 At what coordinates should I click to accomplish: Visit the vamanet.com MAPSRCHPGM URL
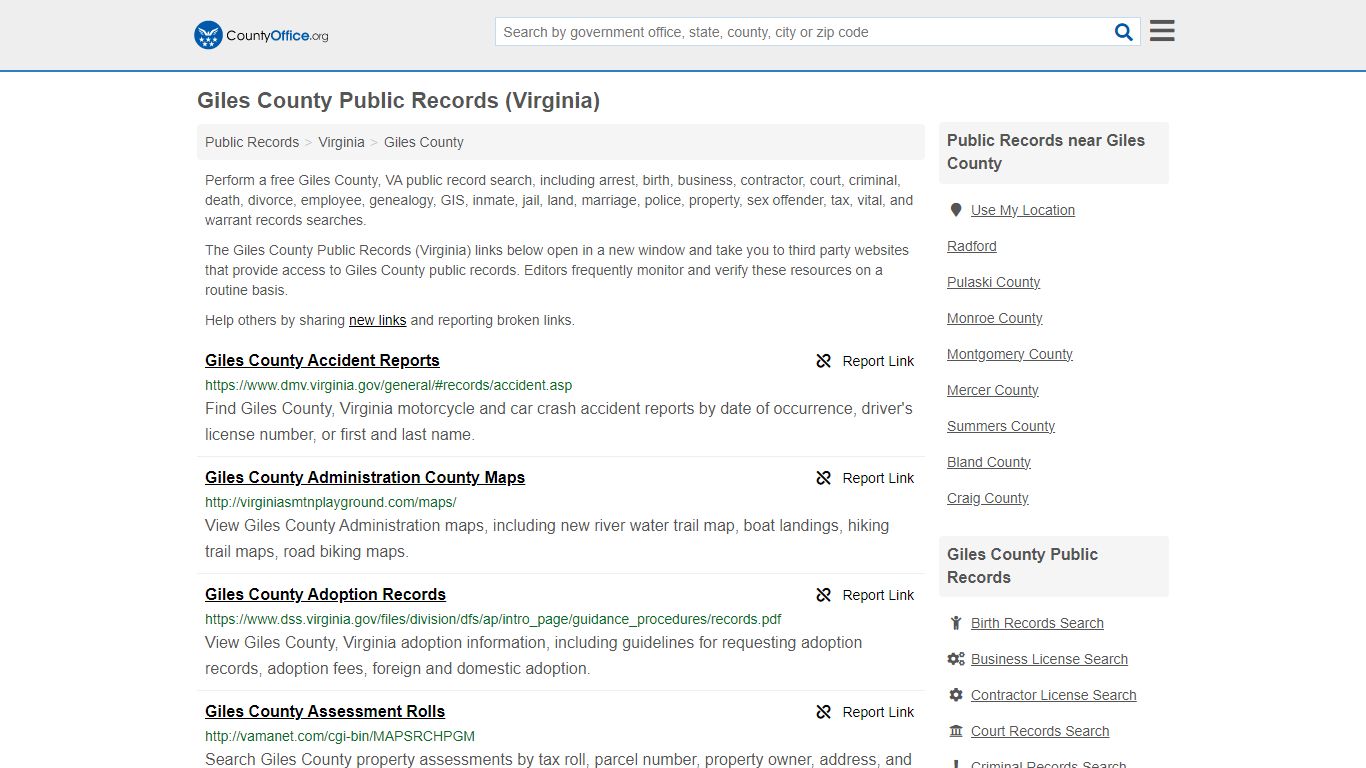[x=340, y=736]
